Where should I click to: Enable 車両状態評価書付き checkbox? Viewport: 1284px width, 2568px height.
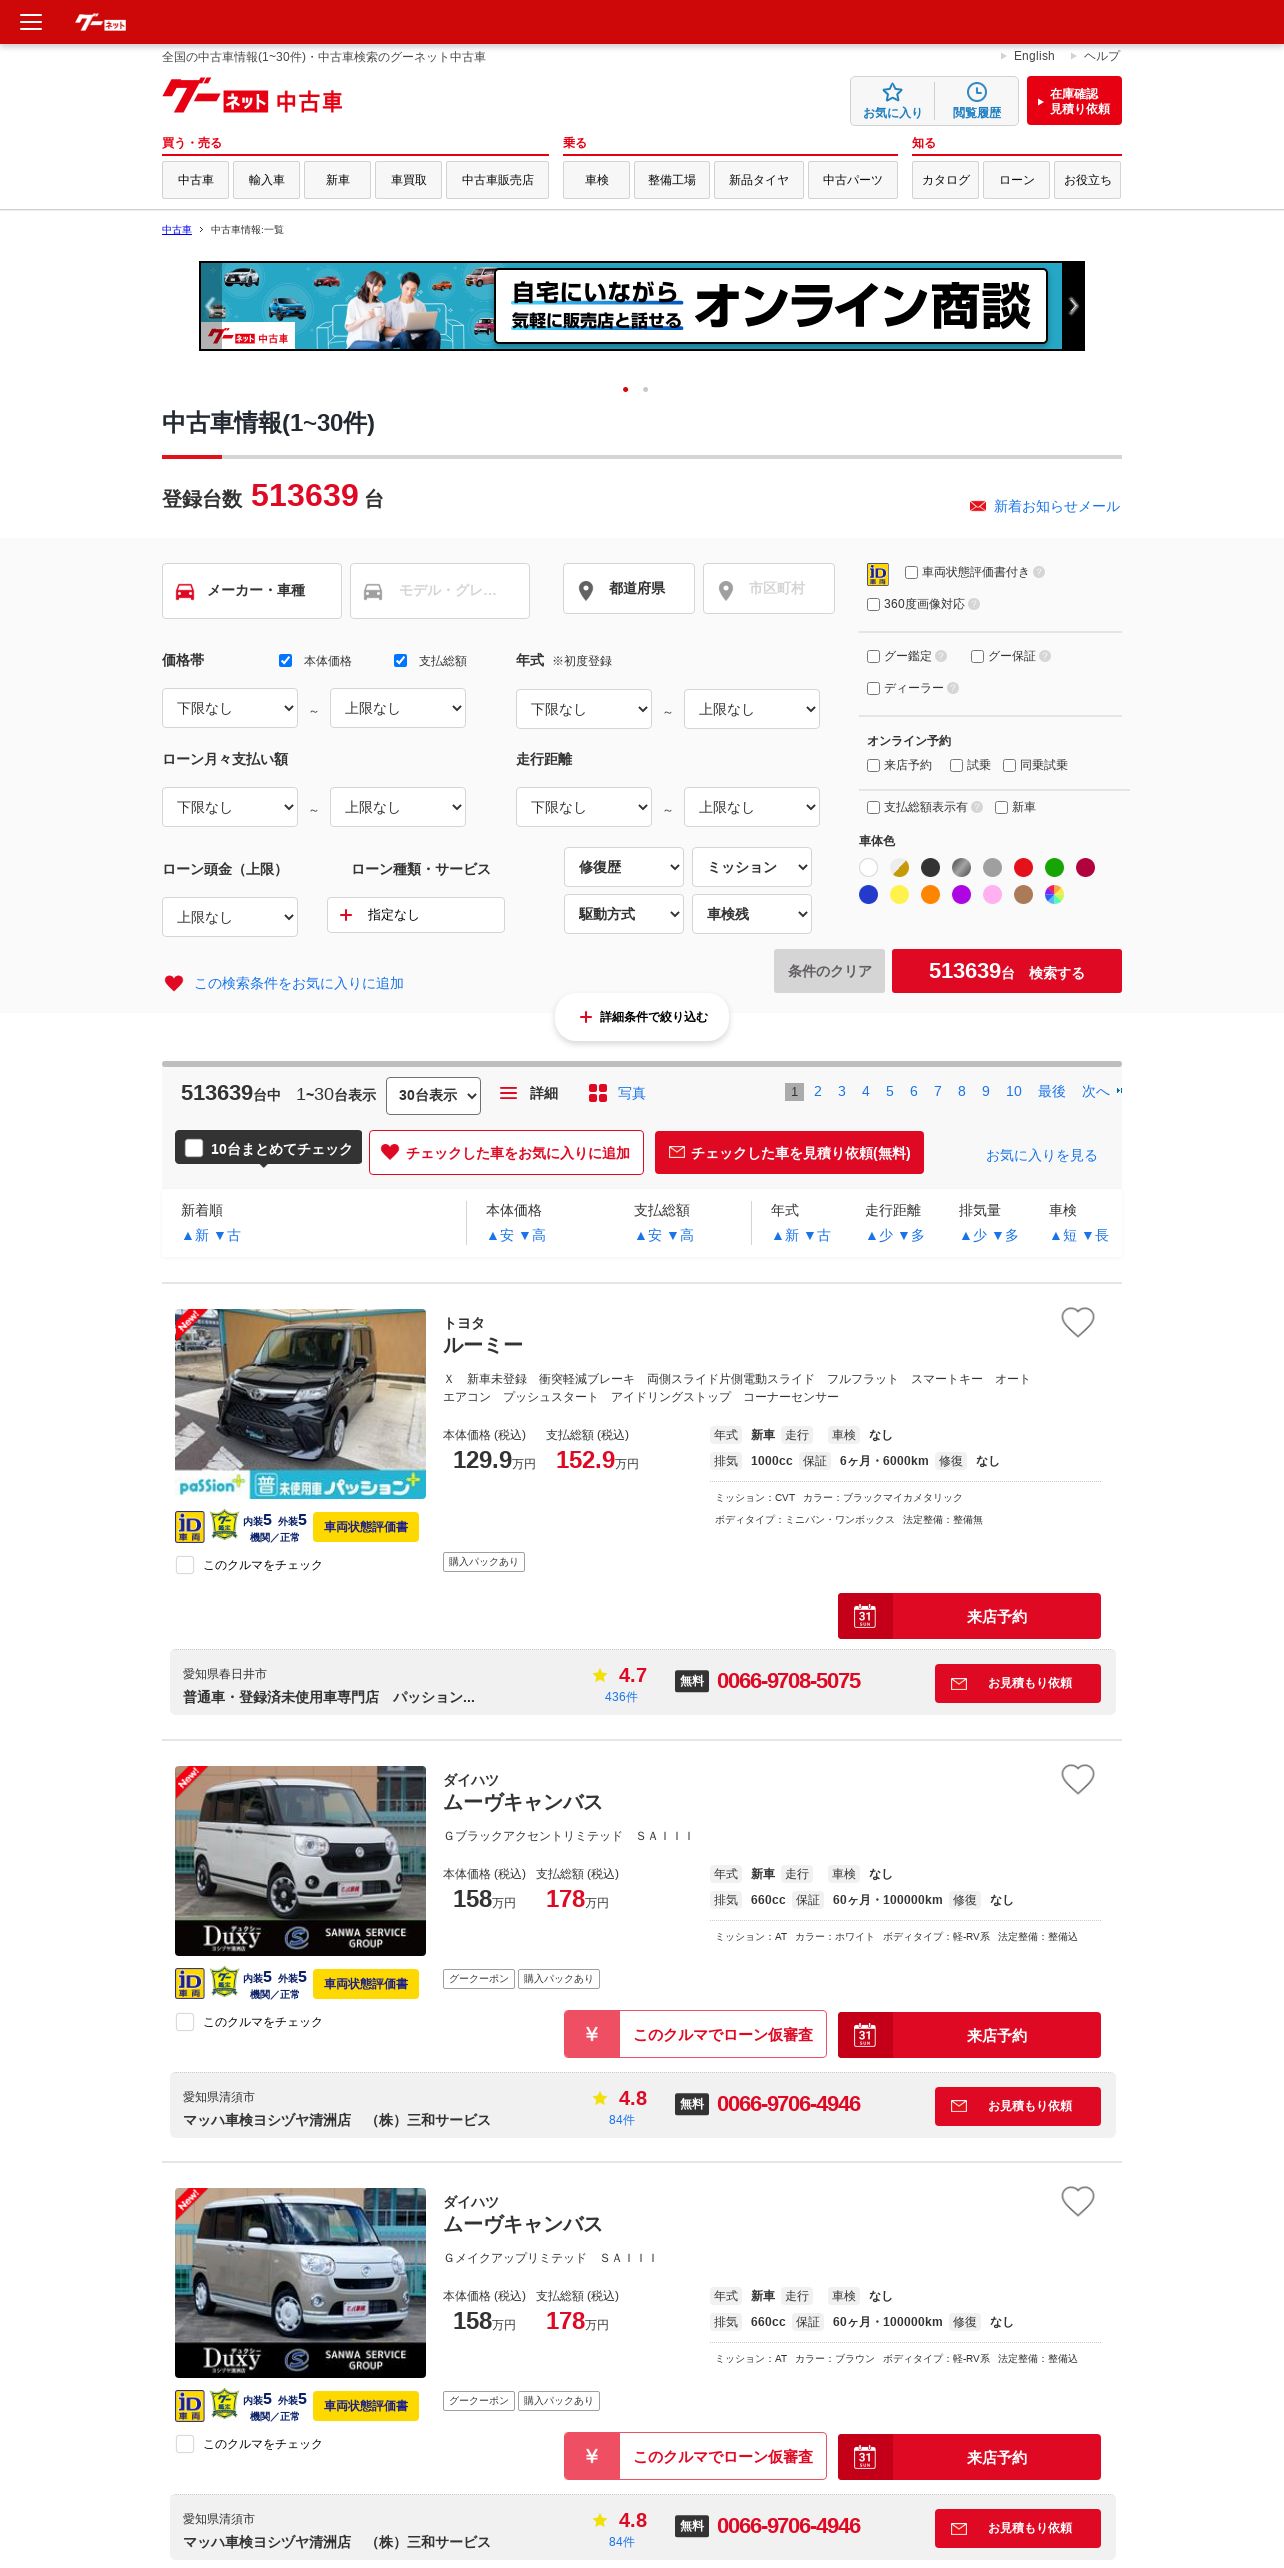(x=911, y=572)
